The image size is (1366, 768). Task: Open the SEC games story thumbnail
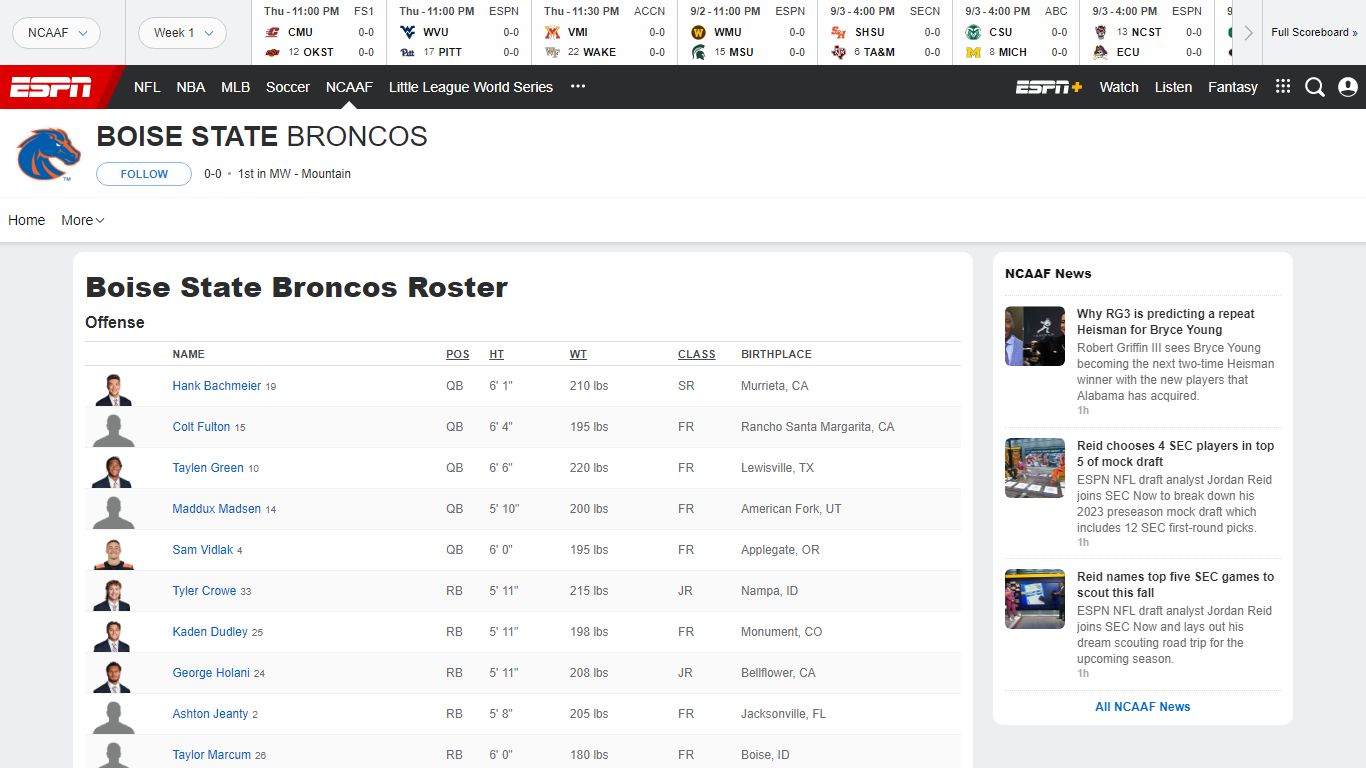(x=1035, y=599)
